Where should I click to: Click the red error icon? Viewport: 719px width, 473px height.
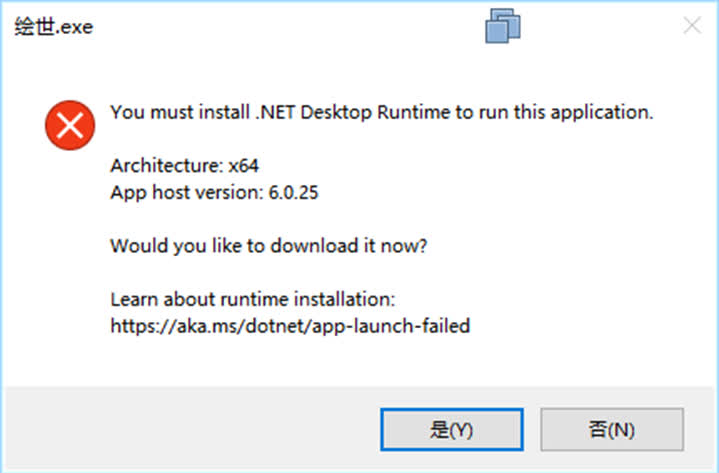(x=70, y=126)
